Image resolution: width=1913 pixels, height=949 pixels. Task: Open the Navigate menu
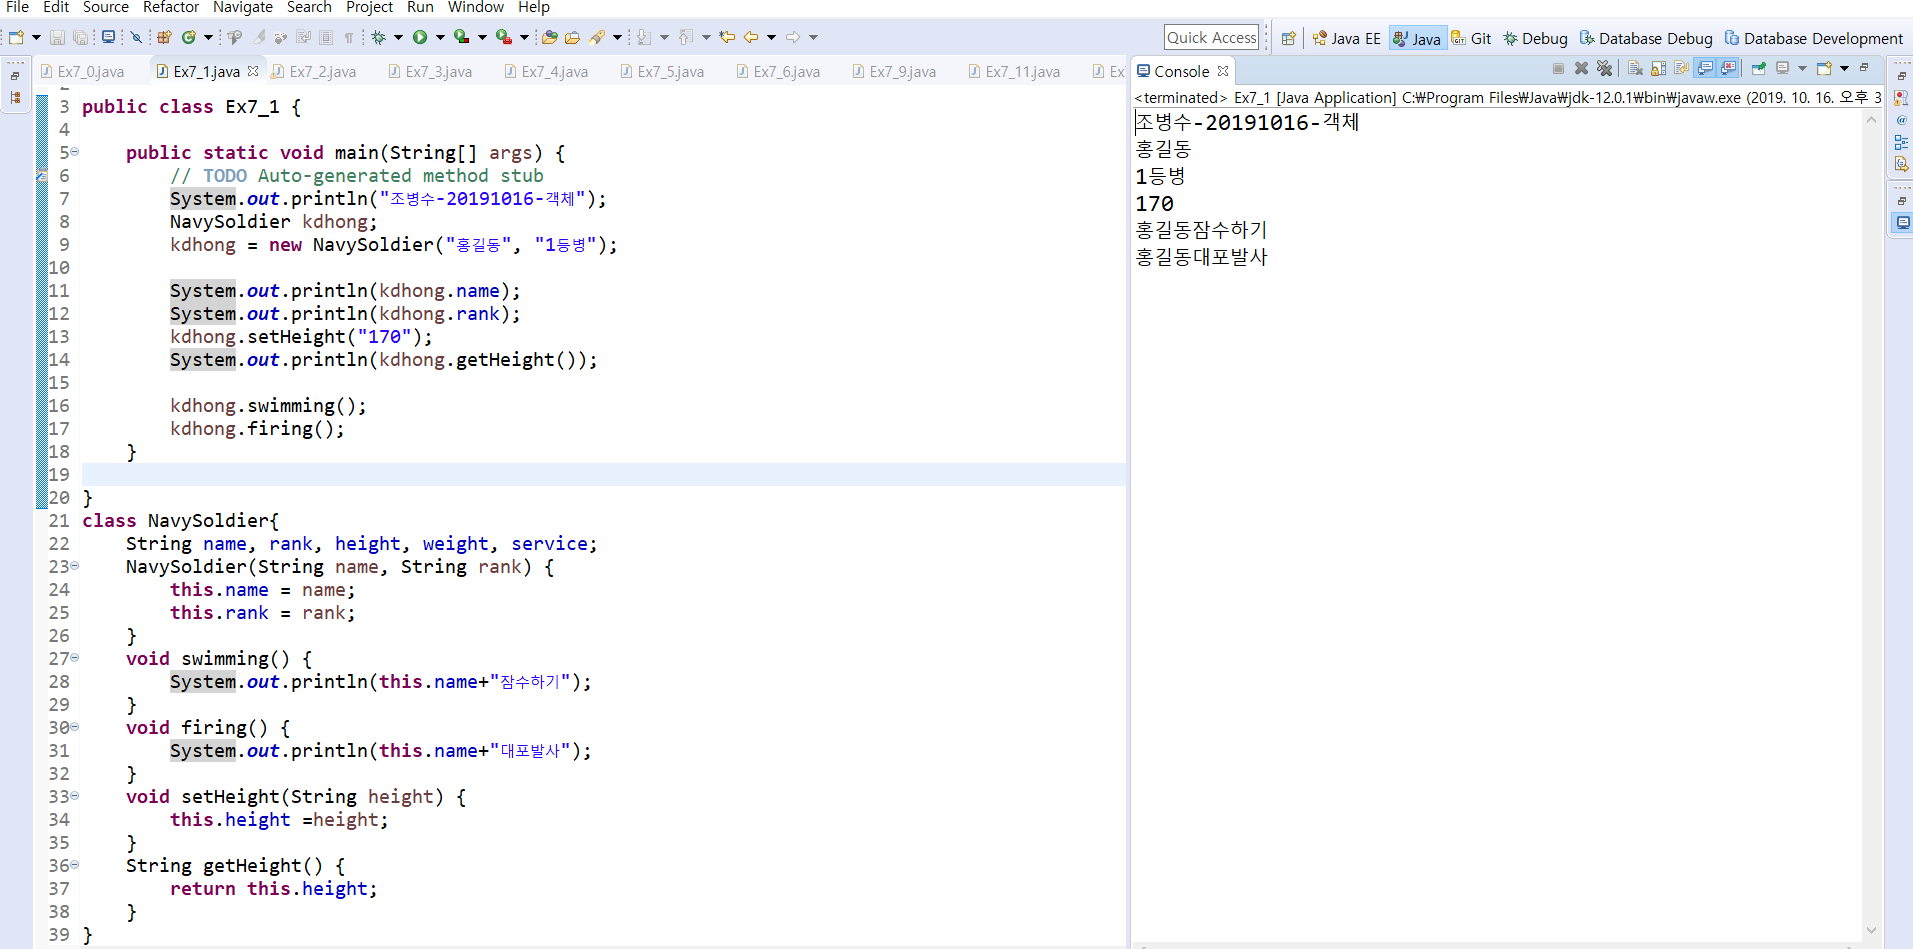243,7
